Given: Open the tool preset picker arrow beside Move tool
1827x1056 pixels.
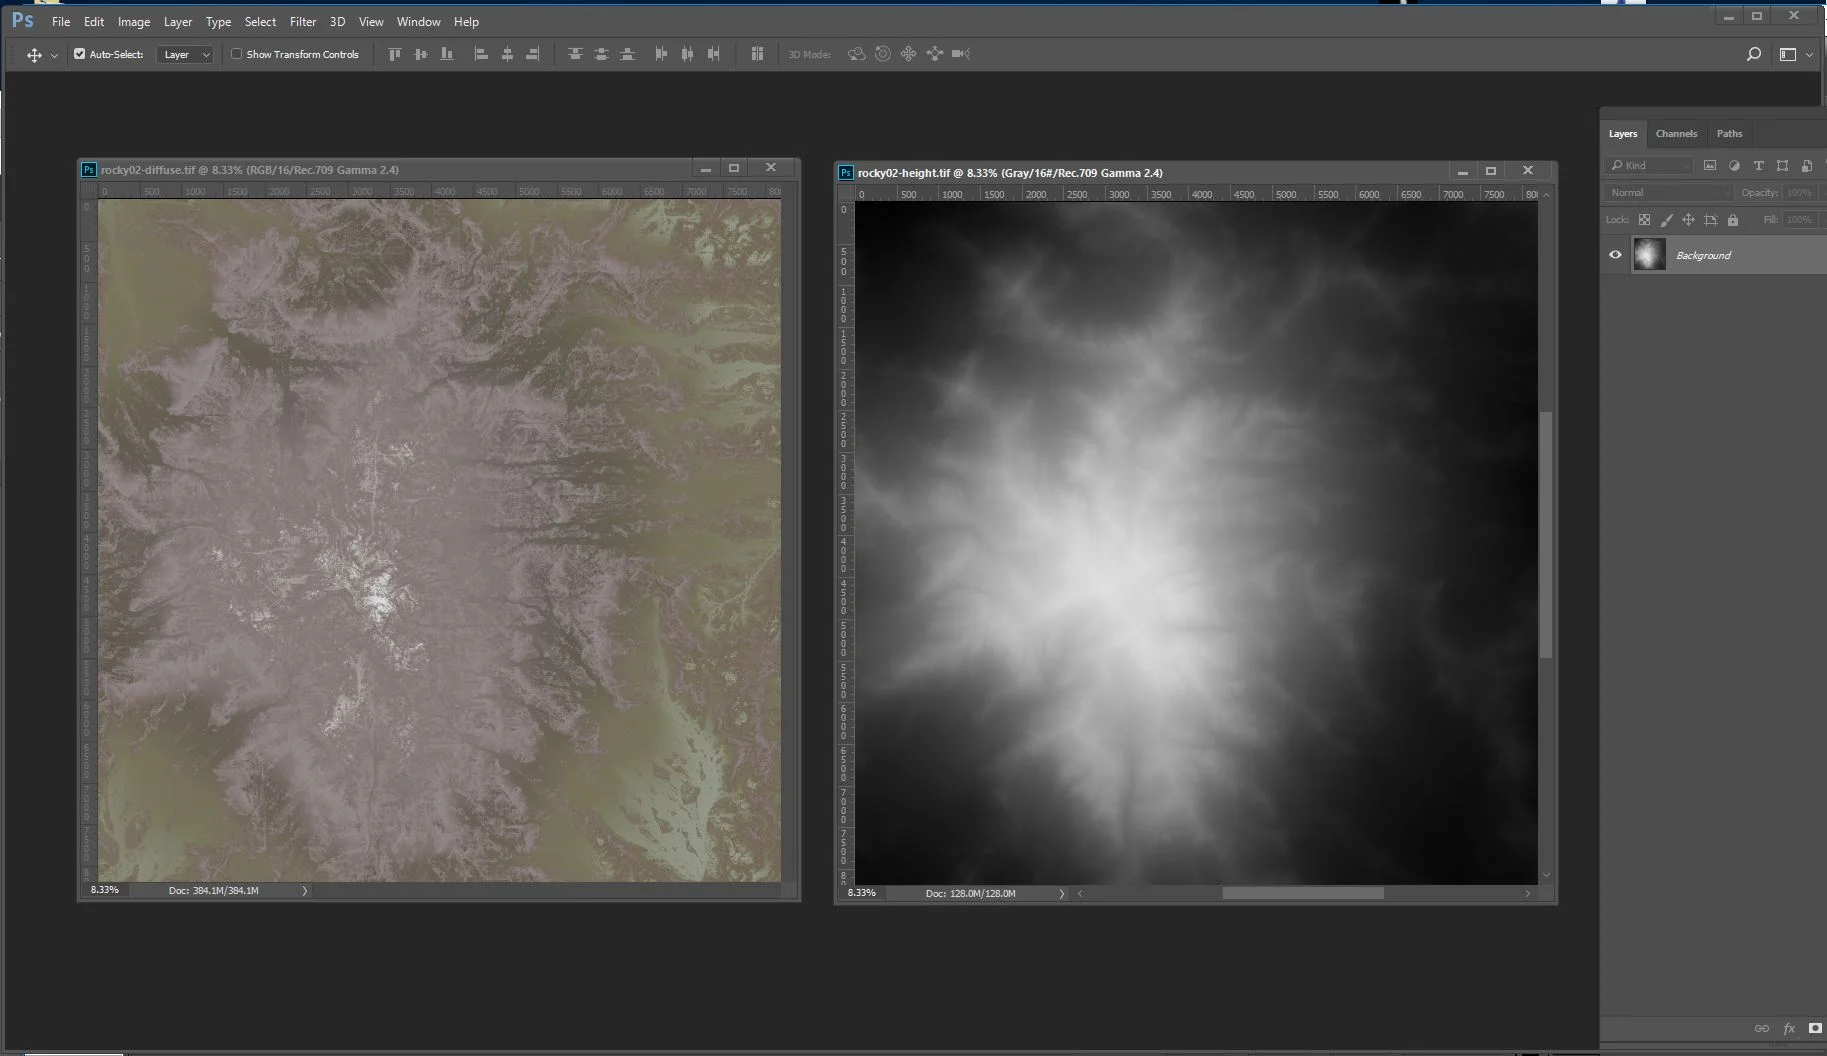Looking at the screenshot, I should click(54, 56).
